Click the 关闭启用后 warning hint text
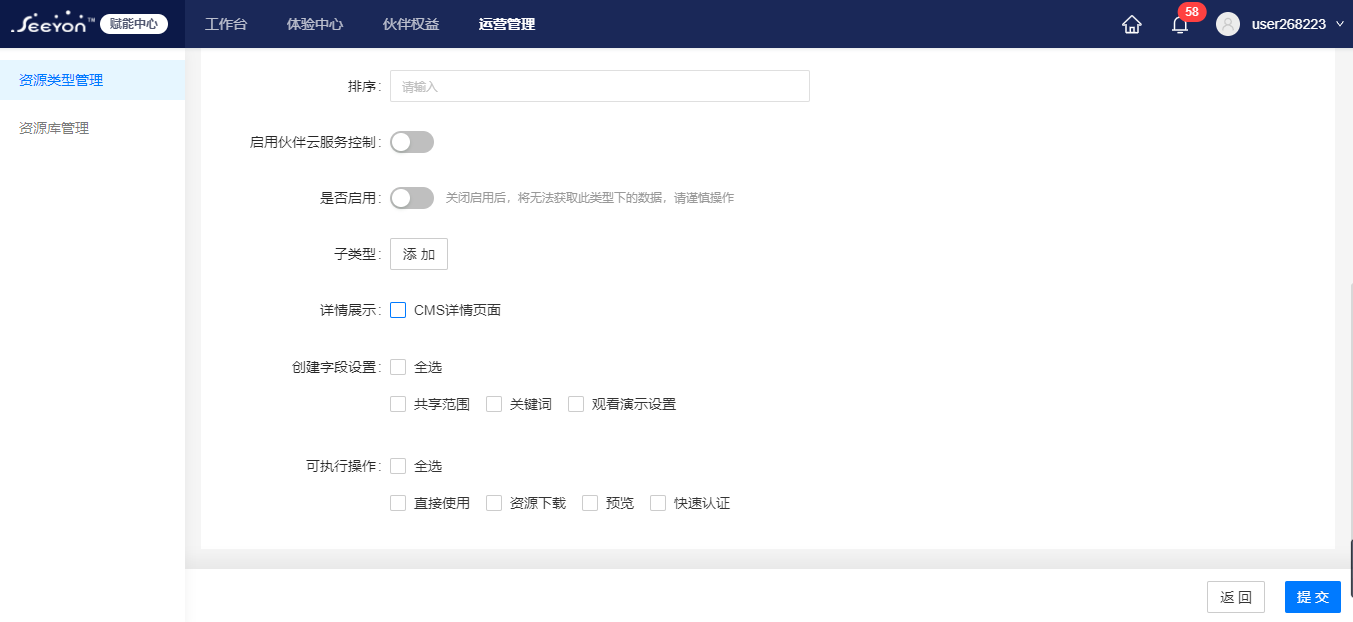 pos(590,198)
